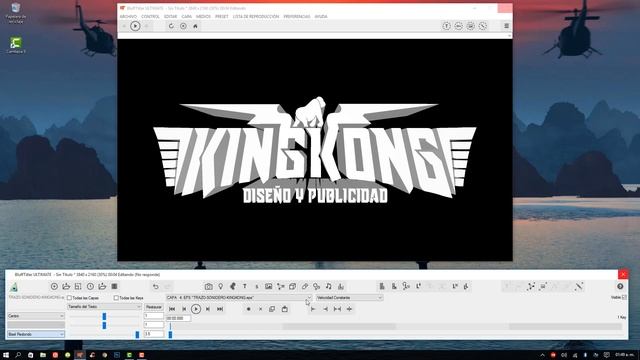This screenshot has width=640, height=360.
Task: Click the first property value field
Action: point(154,316)
